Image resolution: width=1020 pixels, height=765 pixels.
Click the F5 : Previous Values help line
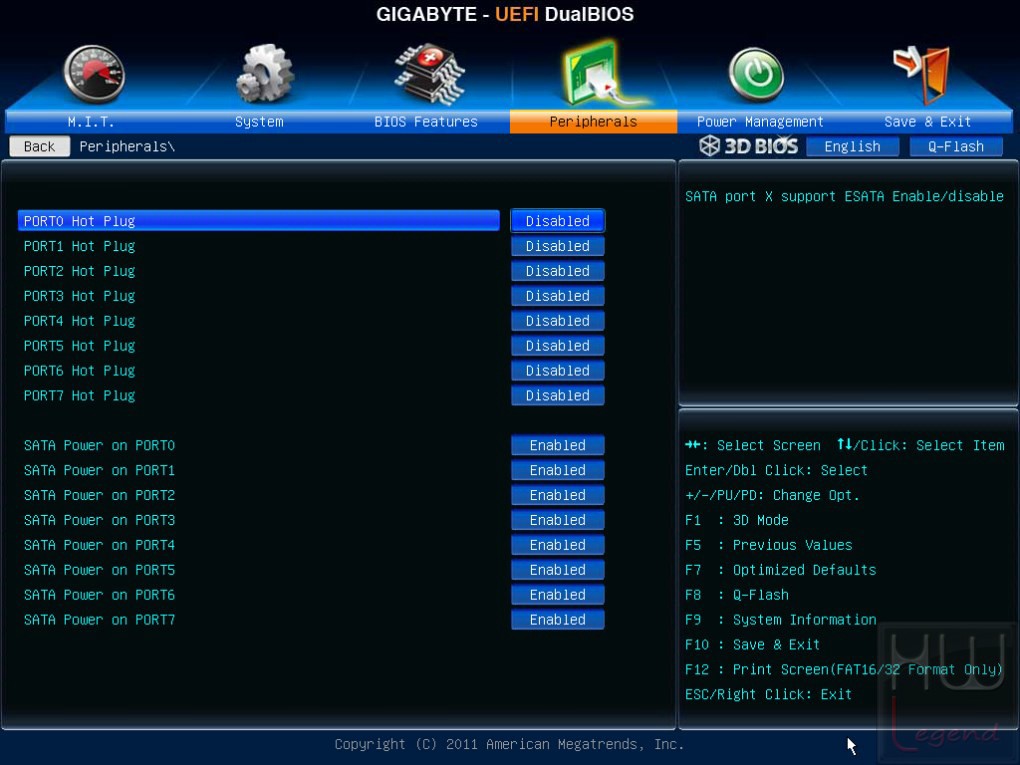coord(769,545)
